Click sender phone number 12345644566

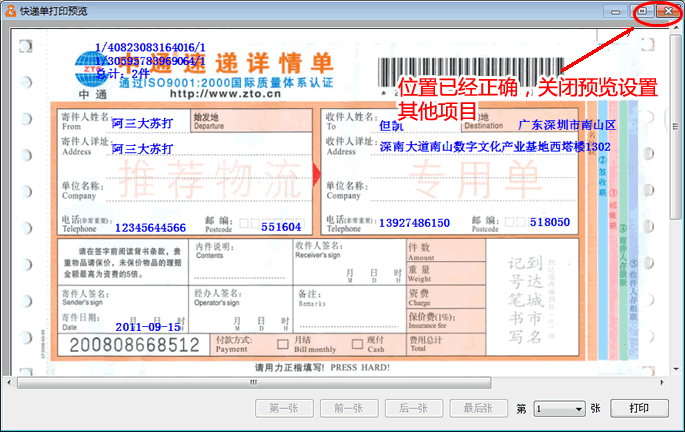click(150, 228)
